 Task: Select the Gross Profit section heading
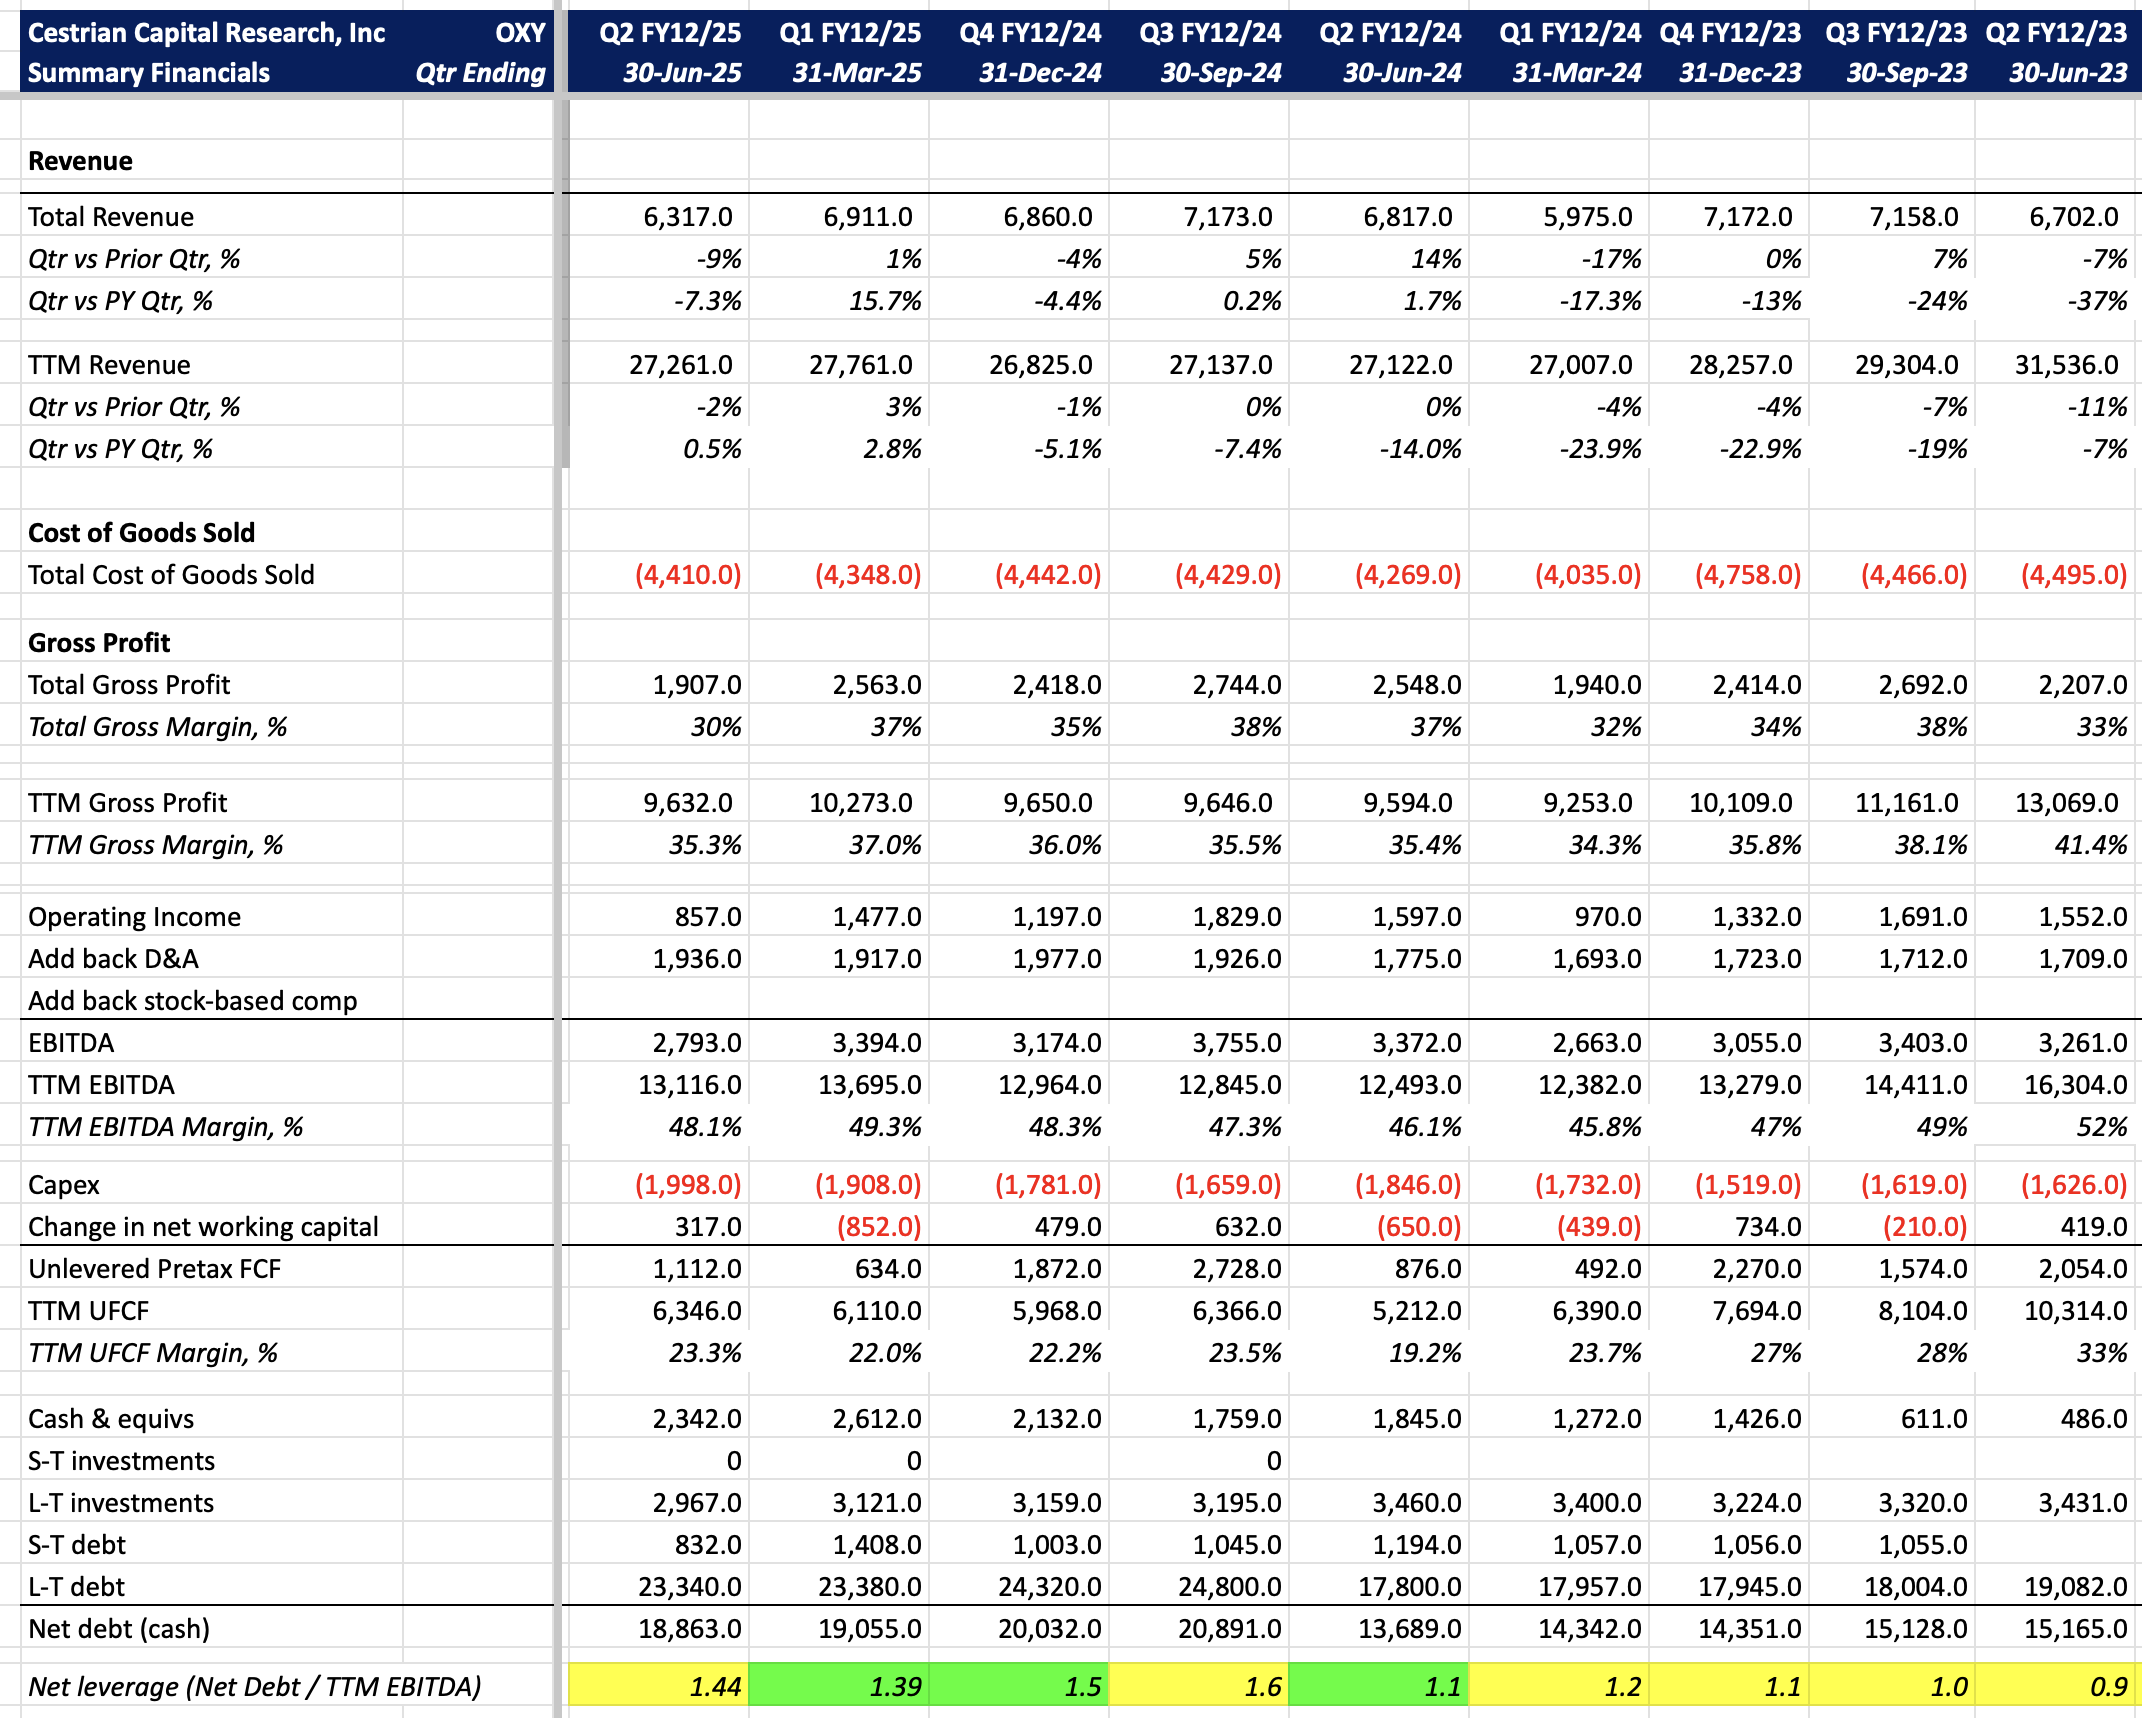[99, 643]
